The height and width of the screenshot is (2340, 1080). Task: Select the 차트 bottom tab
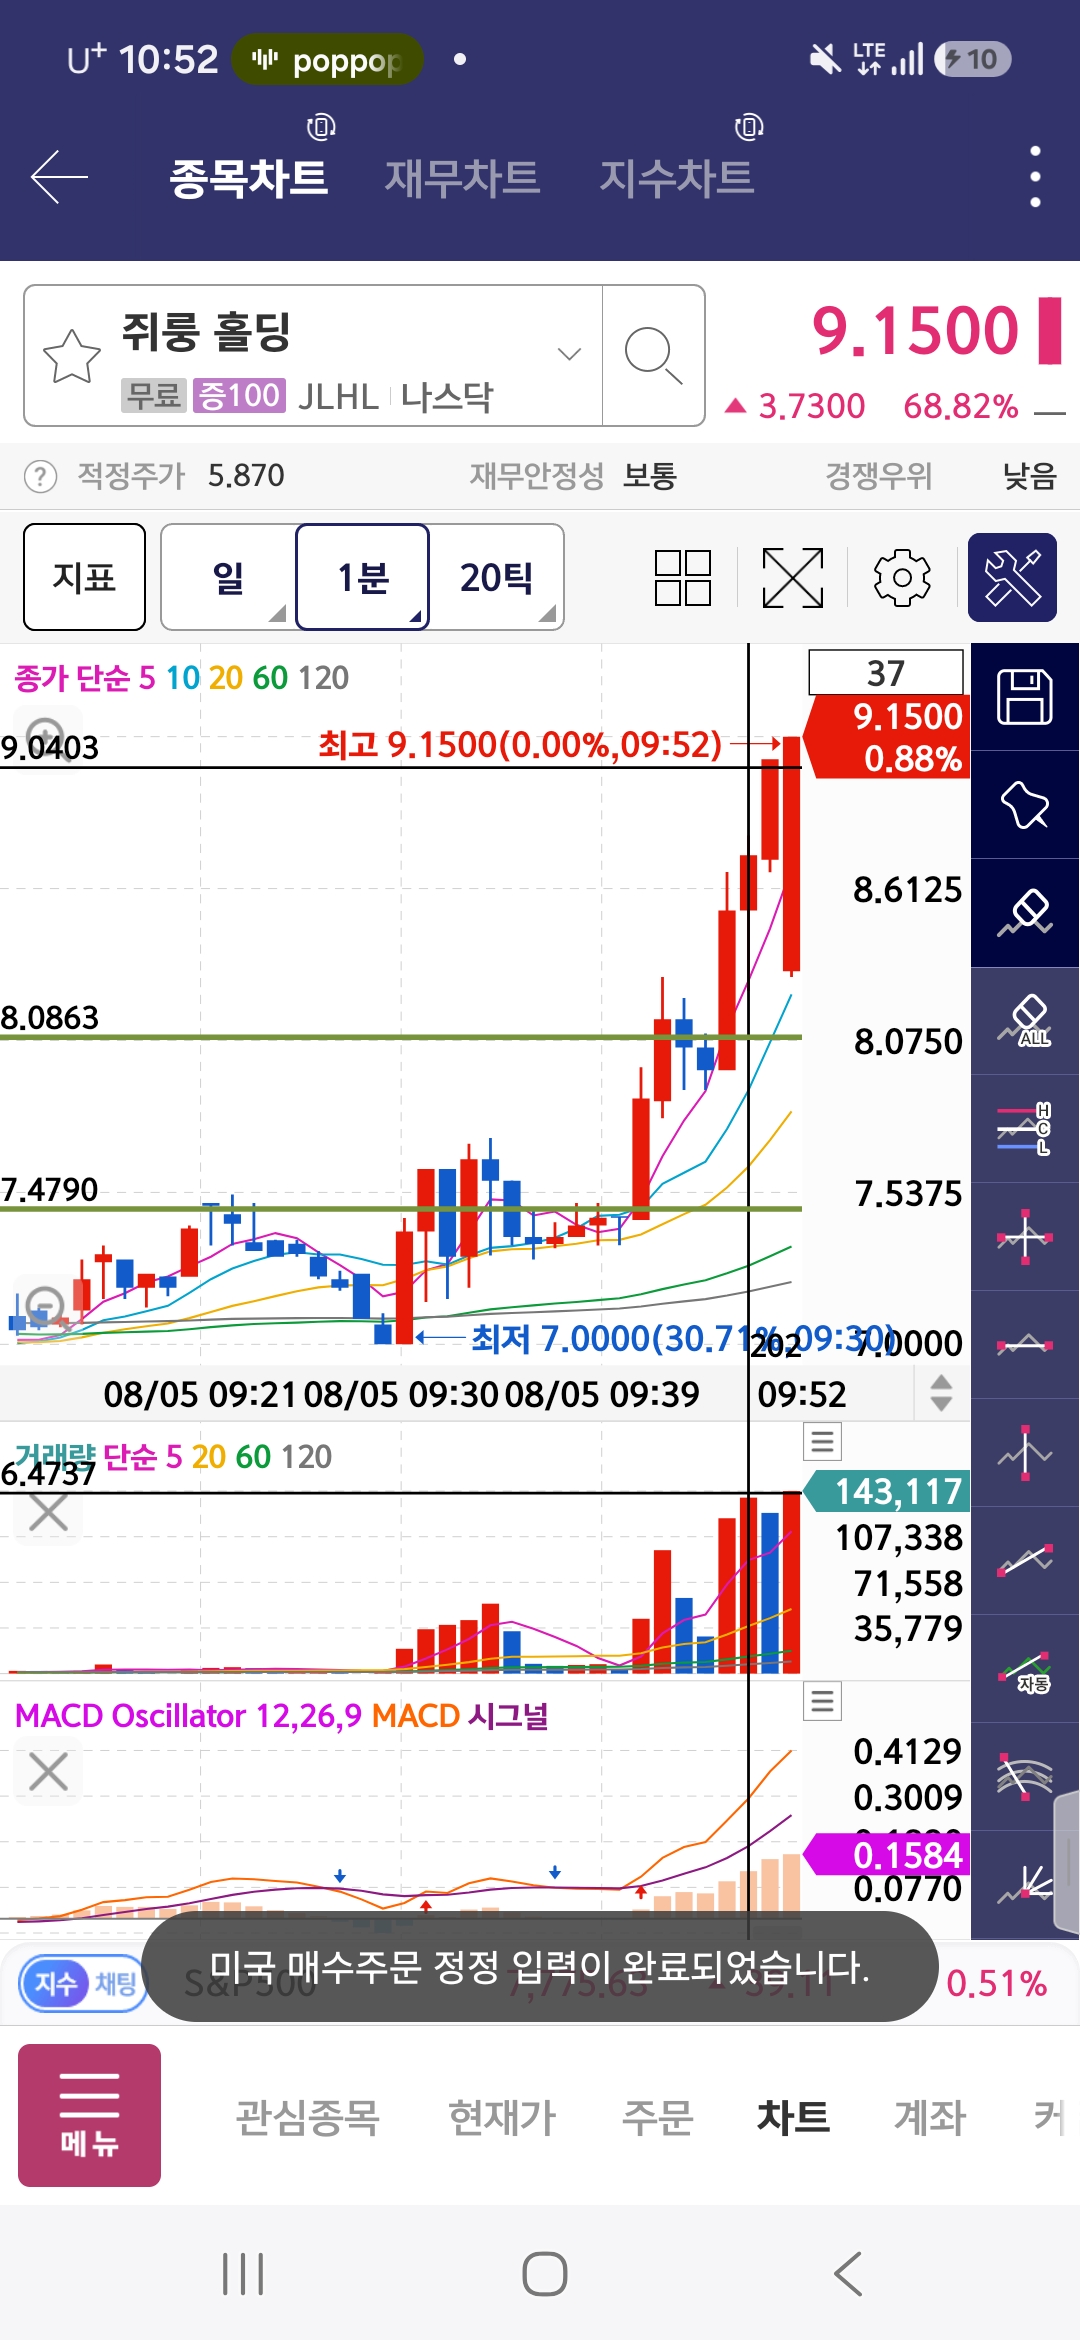793,2117
